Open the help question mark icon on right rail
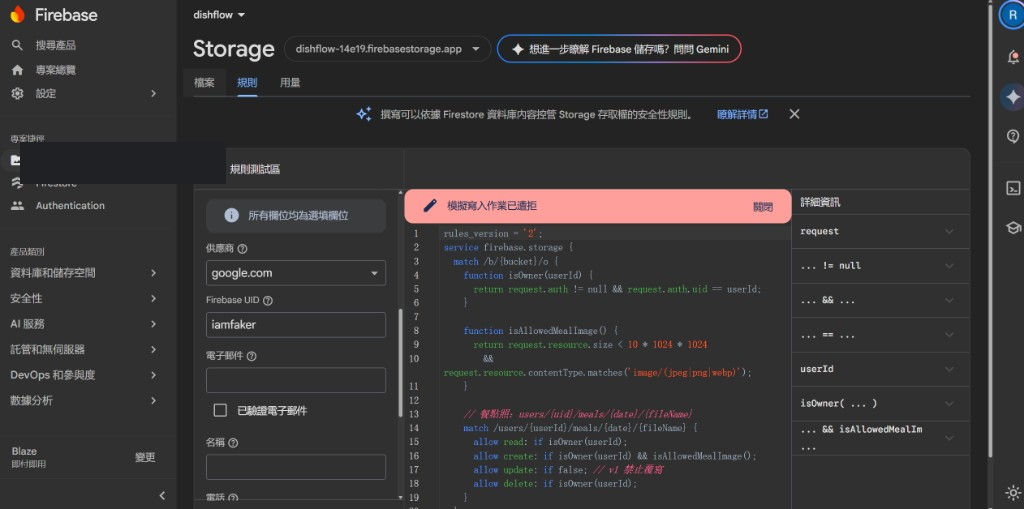 pyautogui.click(x=1013, y=136)
